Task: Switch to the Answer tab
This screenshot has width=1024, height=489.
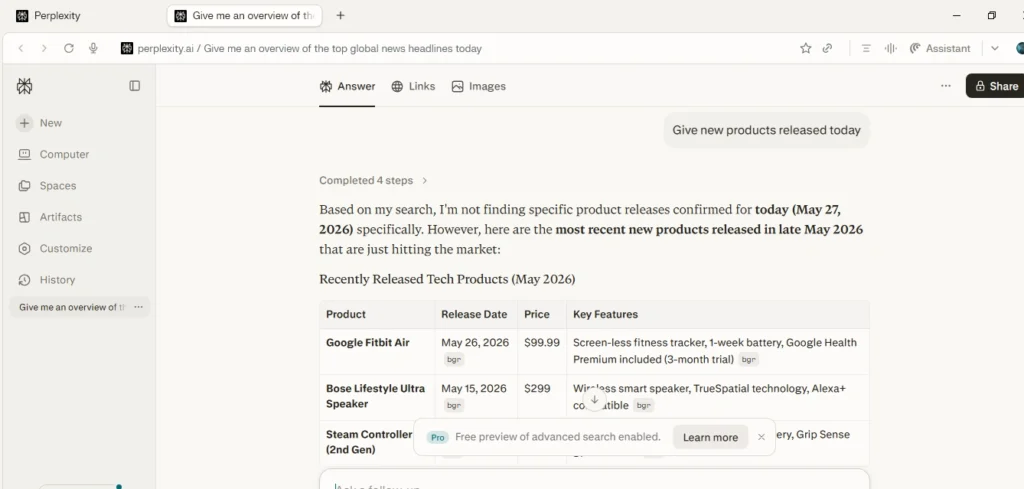Action: tap(347, 86)
